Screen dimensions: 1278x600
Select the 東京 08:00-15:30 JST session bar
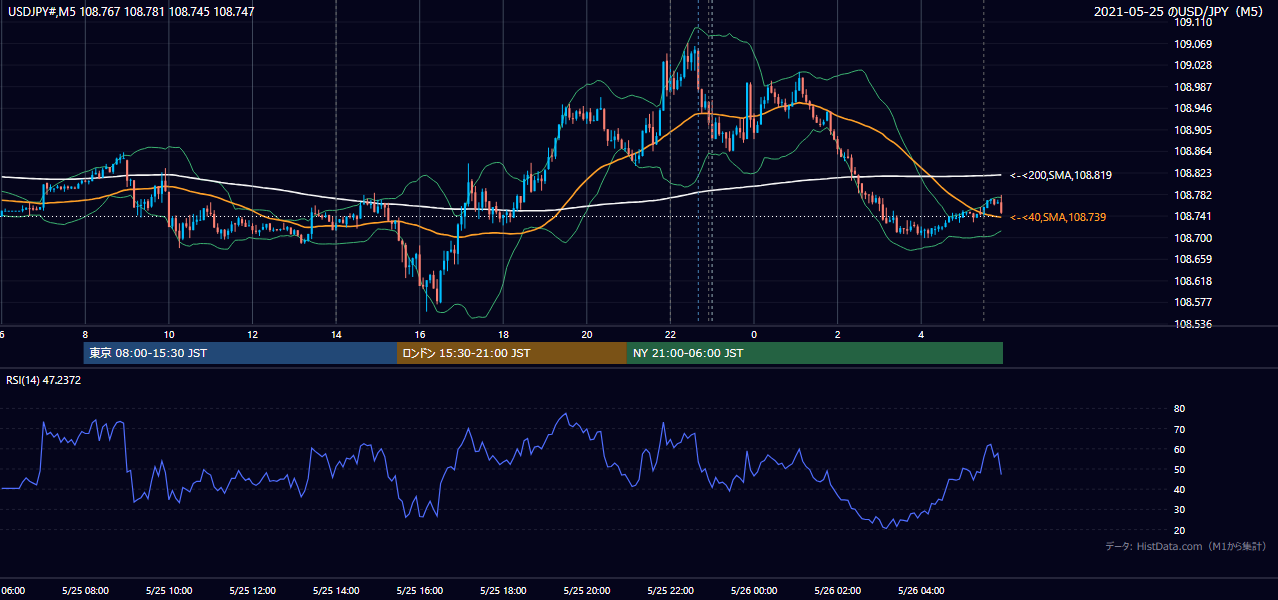240,353
